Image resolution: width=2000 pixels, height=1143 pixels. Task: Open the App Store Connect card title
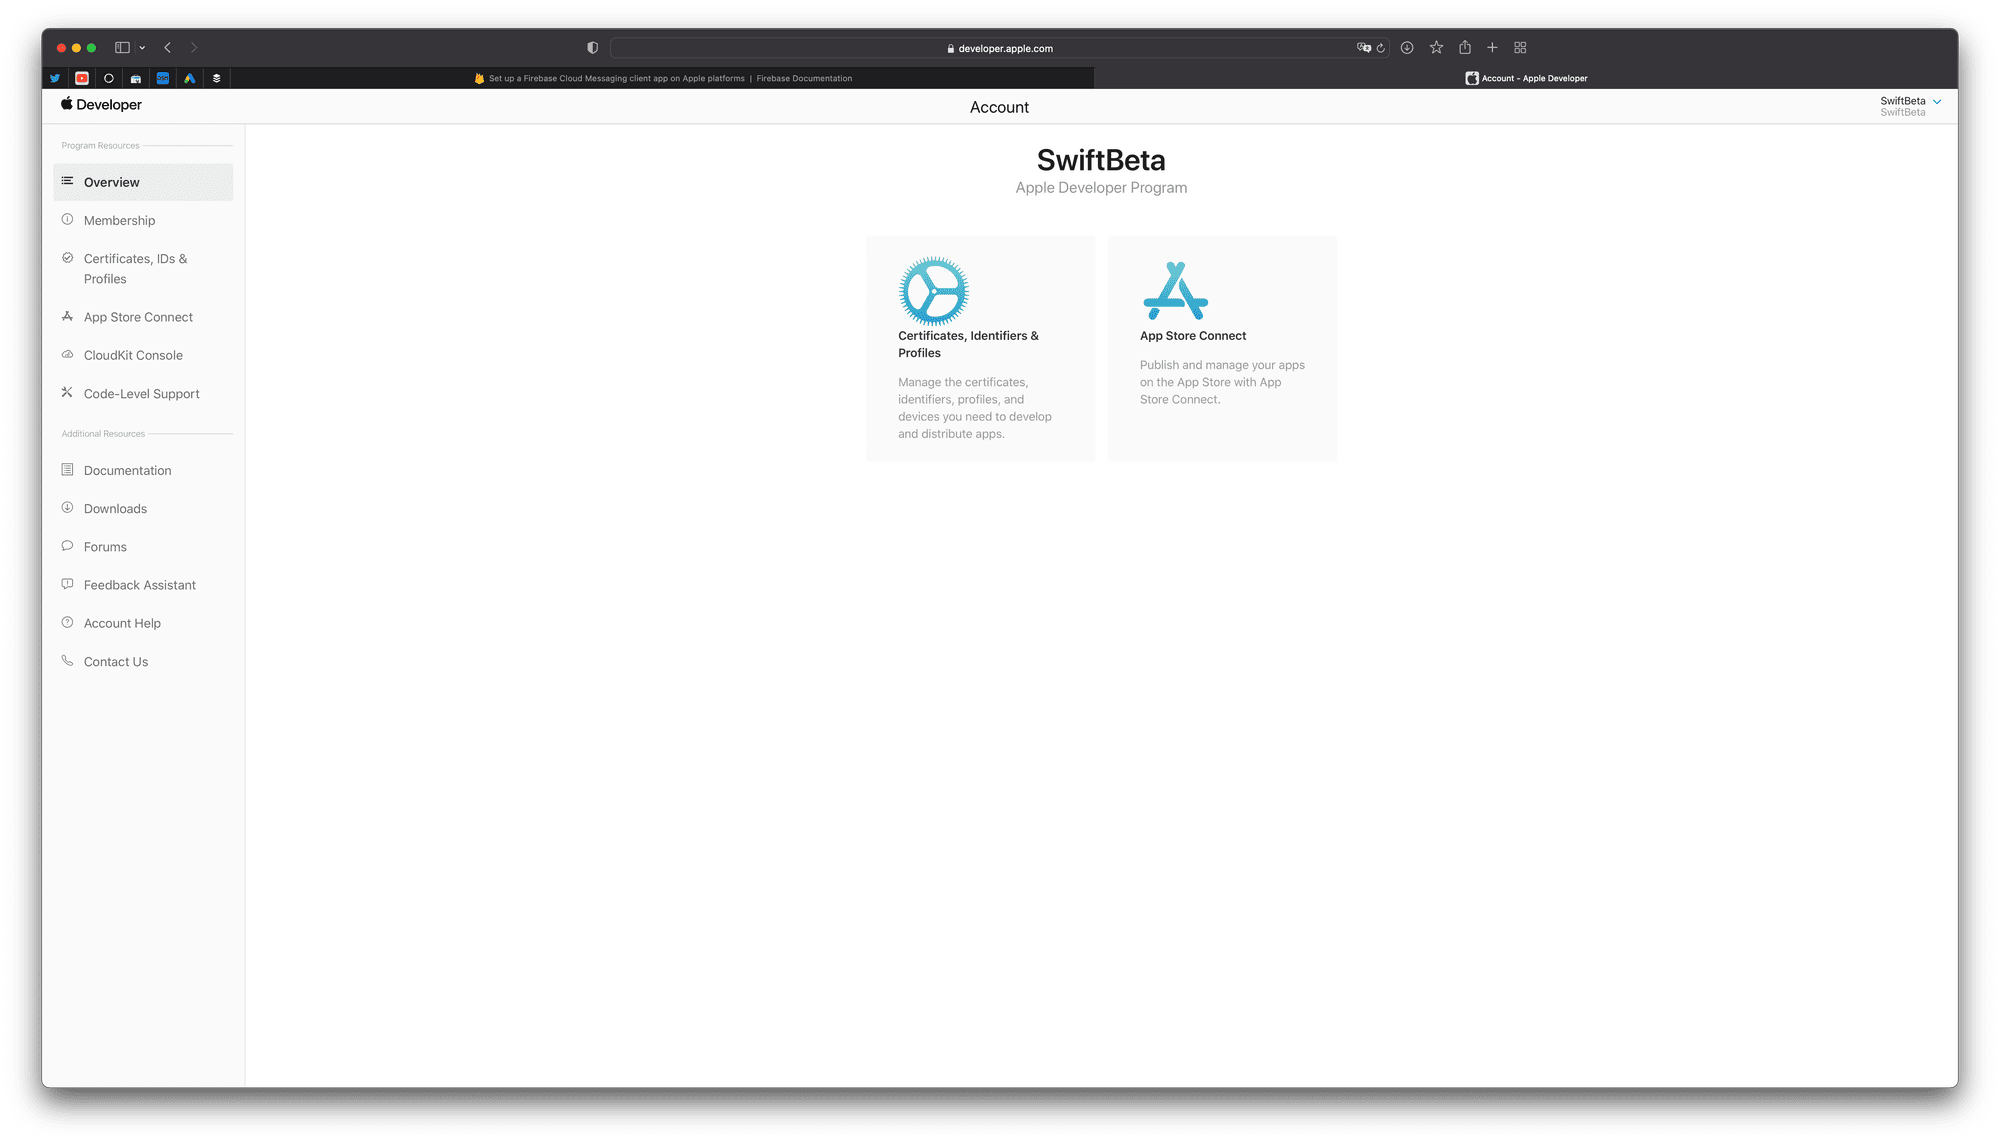click(x=1193, y=336)
